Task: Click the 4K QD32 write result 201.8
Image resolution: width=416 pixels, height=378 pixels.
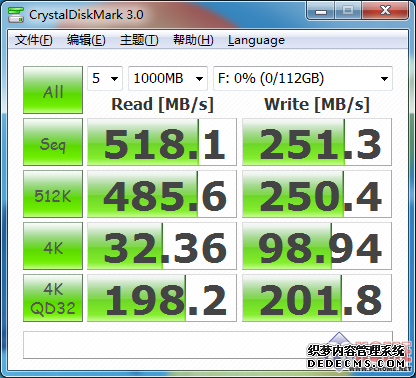Action: tap(317, 298)
